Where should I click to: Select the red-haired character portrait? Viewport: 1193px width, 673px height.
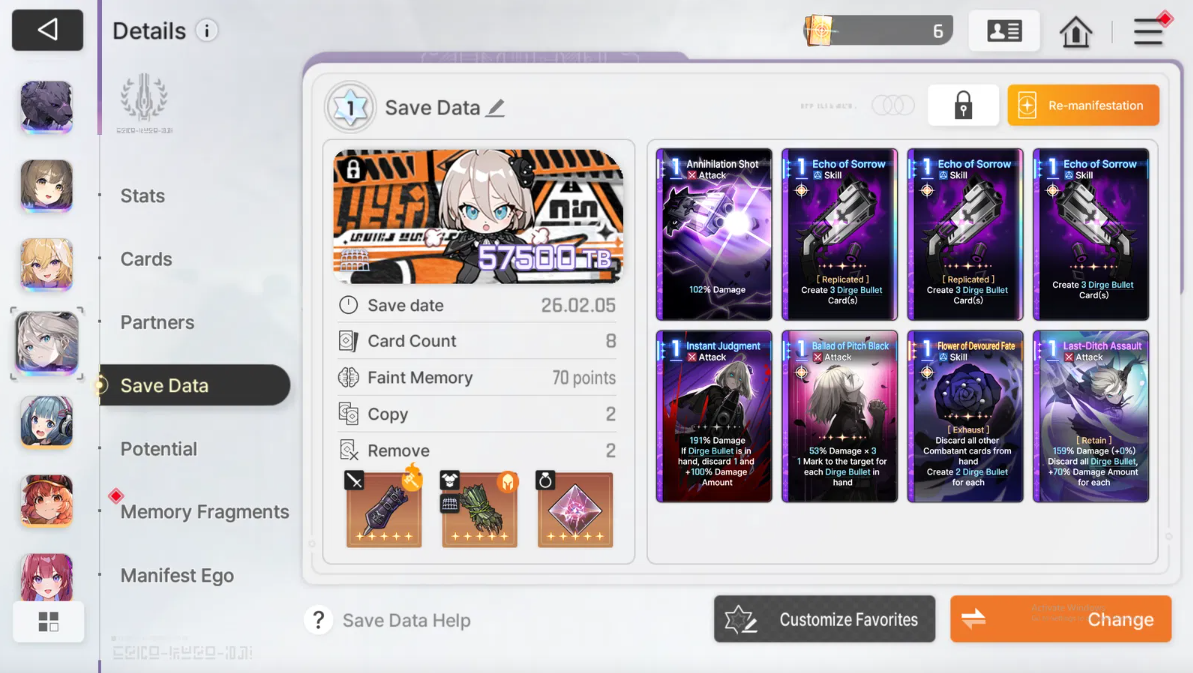pyautogui.click(x=46, y=577)
